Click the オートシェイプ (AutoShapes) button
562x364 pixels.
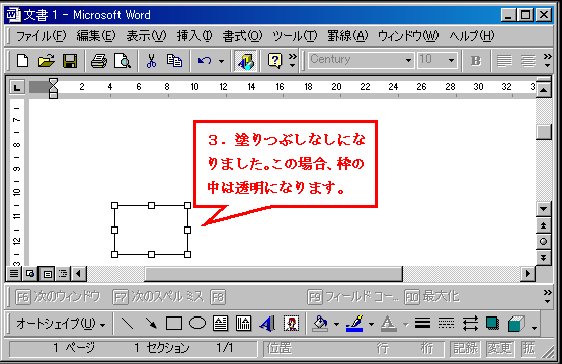(60, 324)
